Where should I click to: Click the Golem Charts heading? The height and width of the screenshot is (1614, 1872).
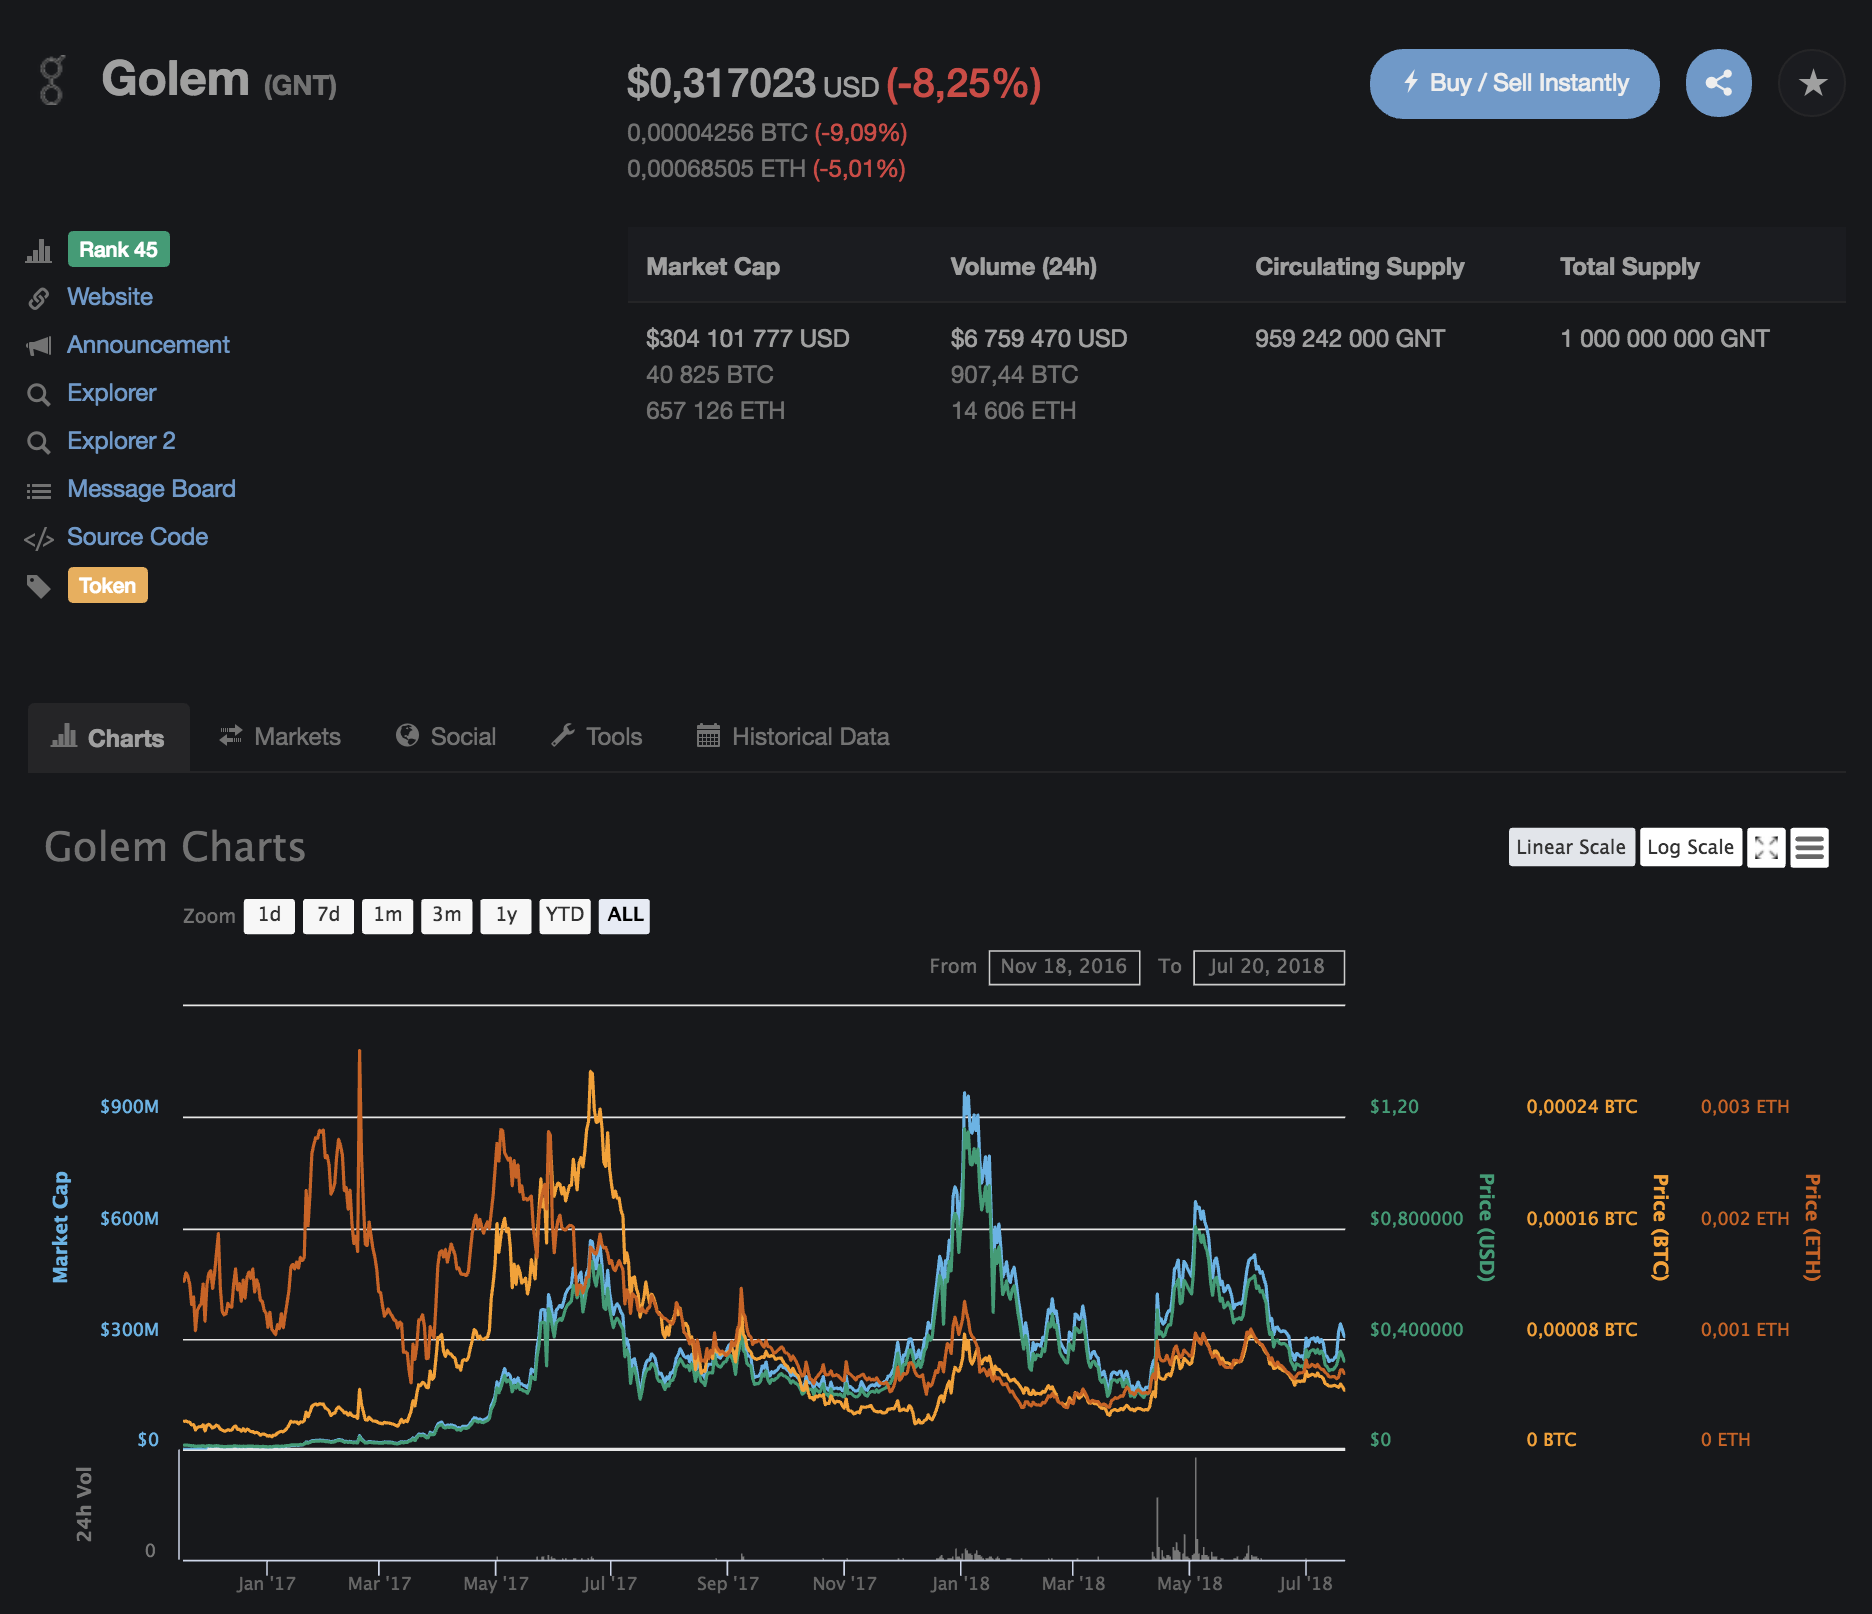coord(175,847)
